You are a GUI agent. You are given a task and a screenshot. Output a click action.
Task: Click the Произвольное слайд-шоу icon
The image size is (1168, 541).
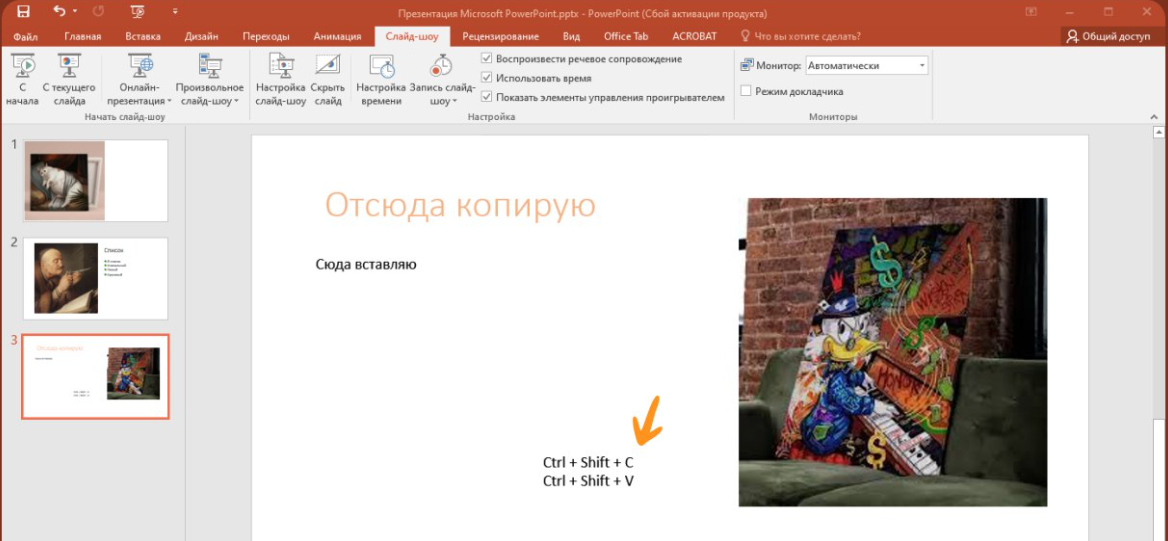click(210, 66)
